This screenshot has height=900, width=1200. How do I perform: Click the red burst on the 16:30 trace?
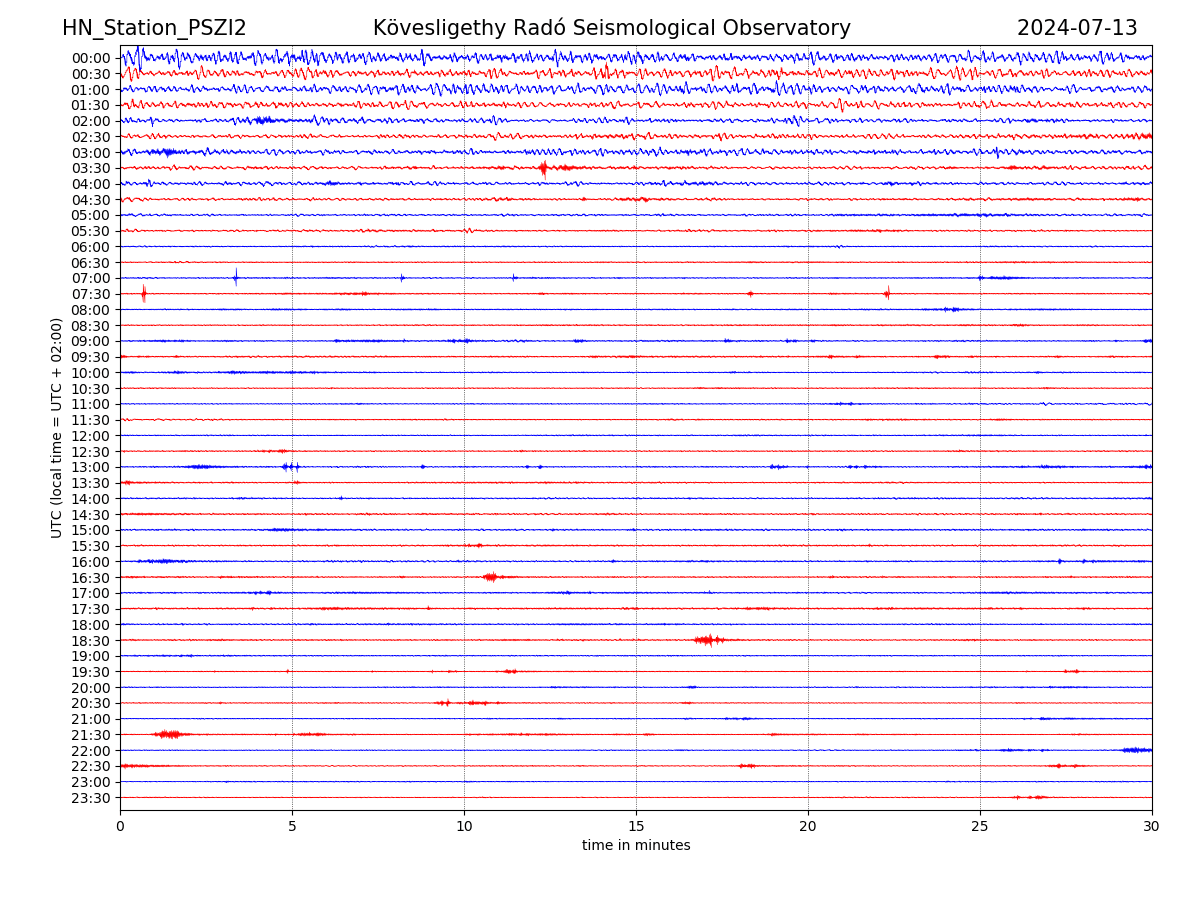pyautogui.click(x=490, y=577)
